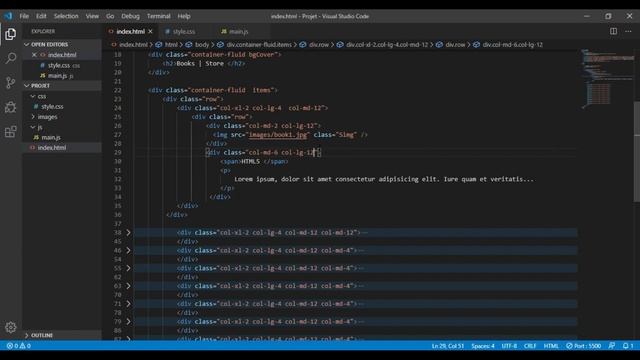Click the feedback icon in status bar
This screenshot has height=360, width=640.
(x=611, y=346)
